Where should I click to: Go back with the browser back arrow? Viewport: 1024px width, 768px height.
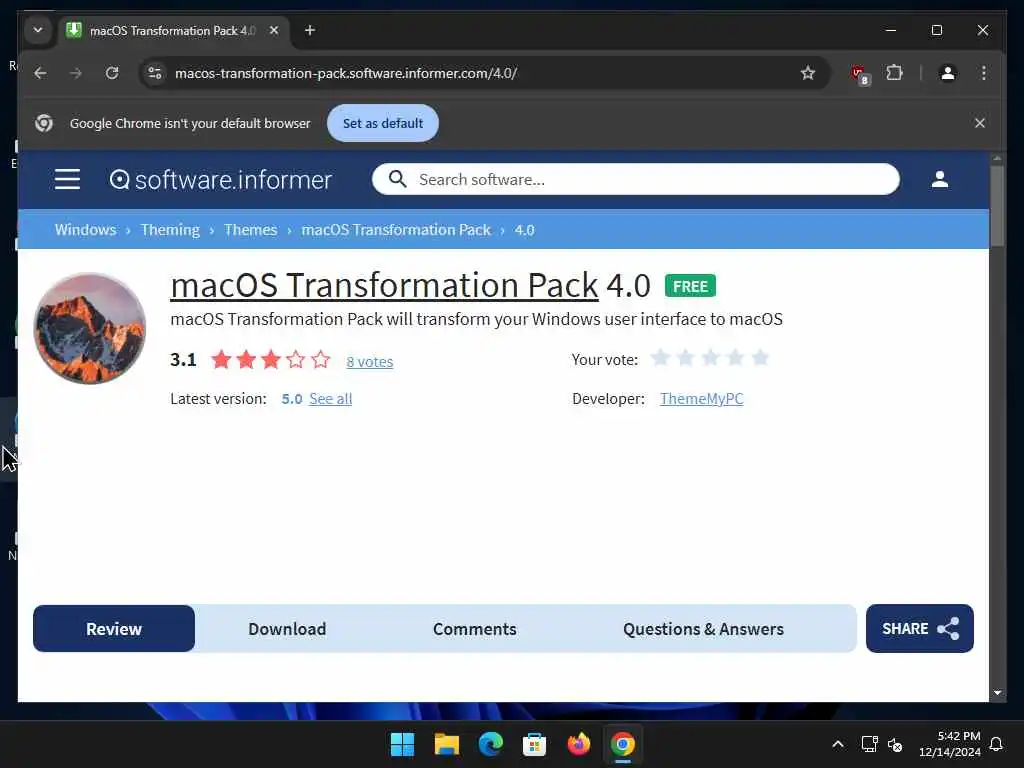point(40,73)
